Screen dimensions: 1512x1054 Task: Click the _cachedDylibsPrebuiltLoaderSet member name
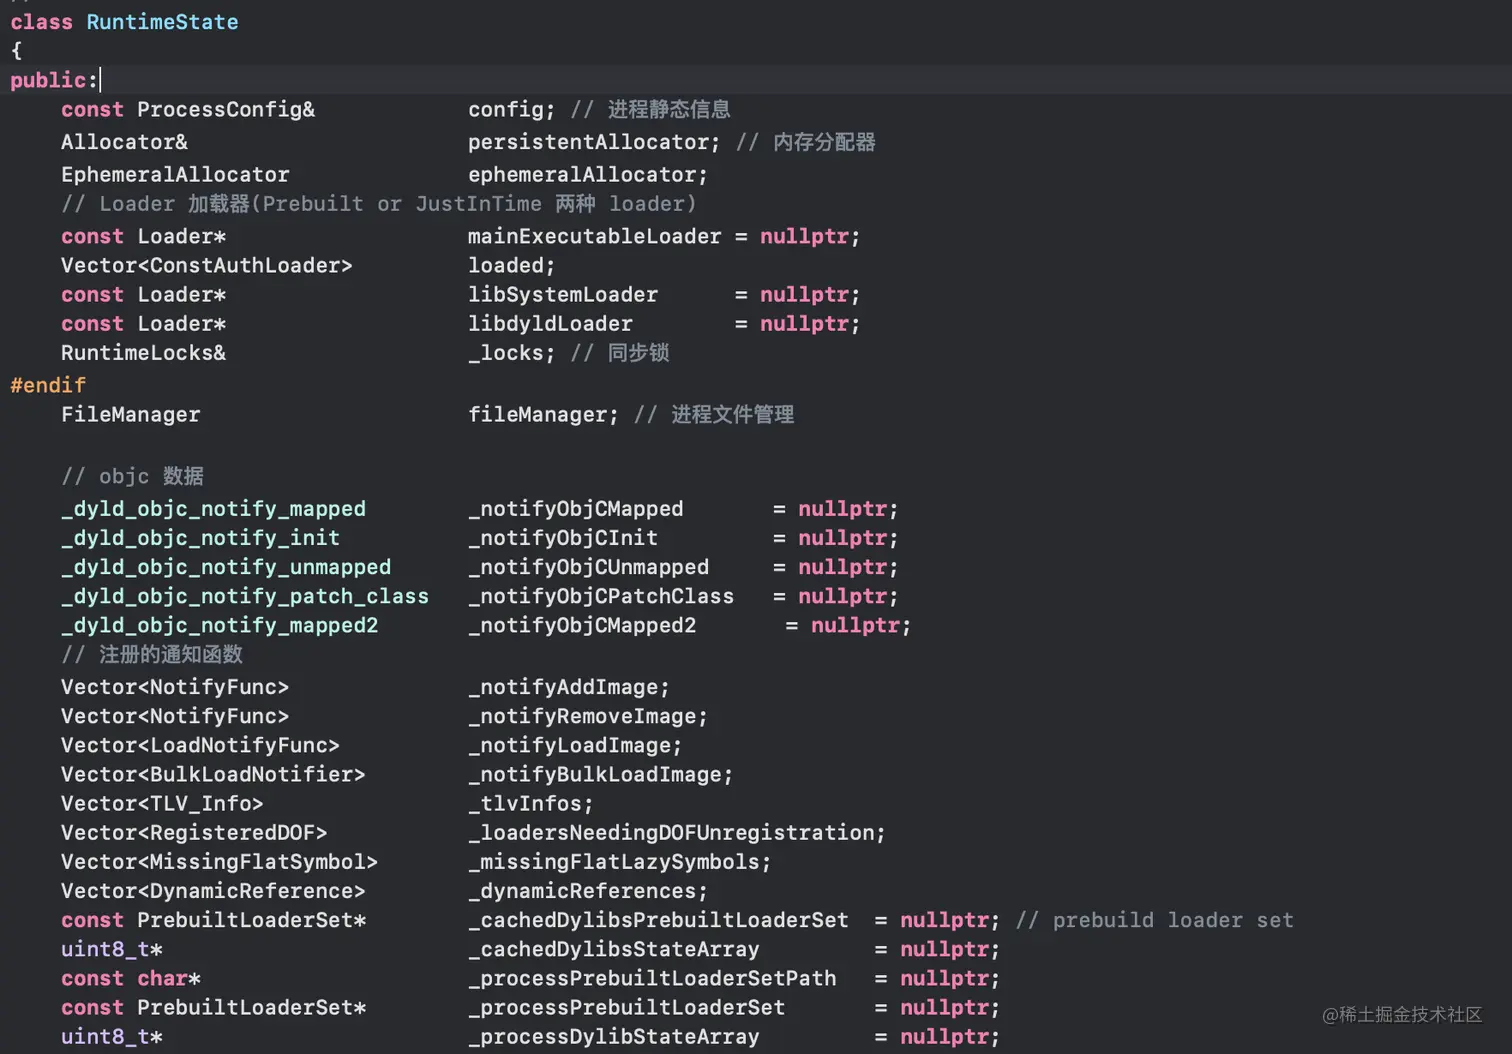658,920
